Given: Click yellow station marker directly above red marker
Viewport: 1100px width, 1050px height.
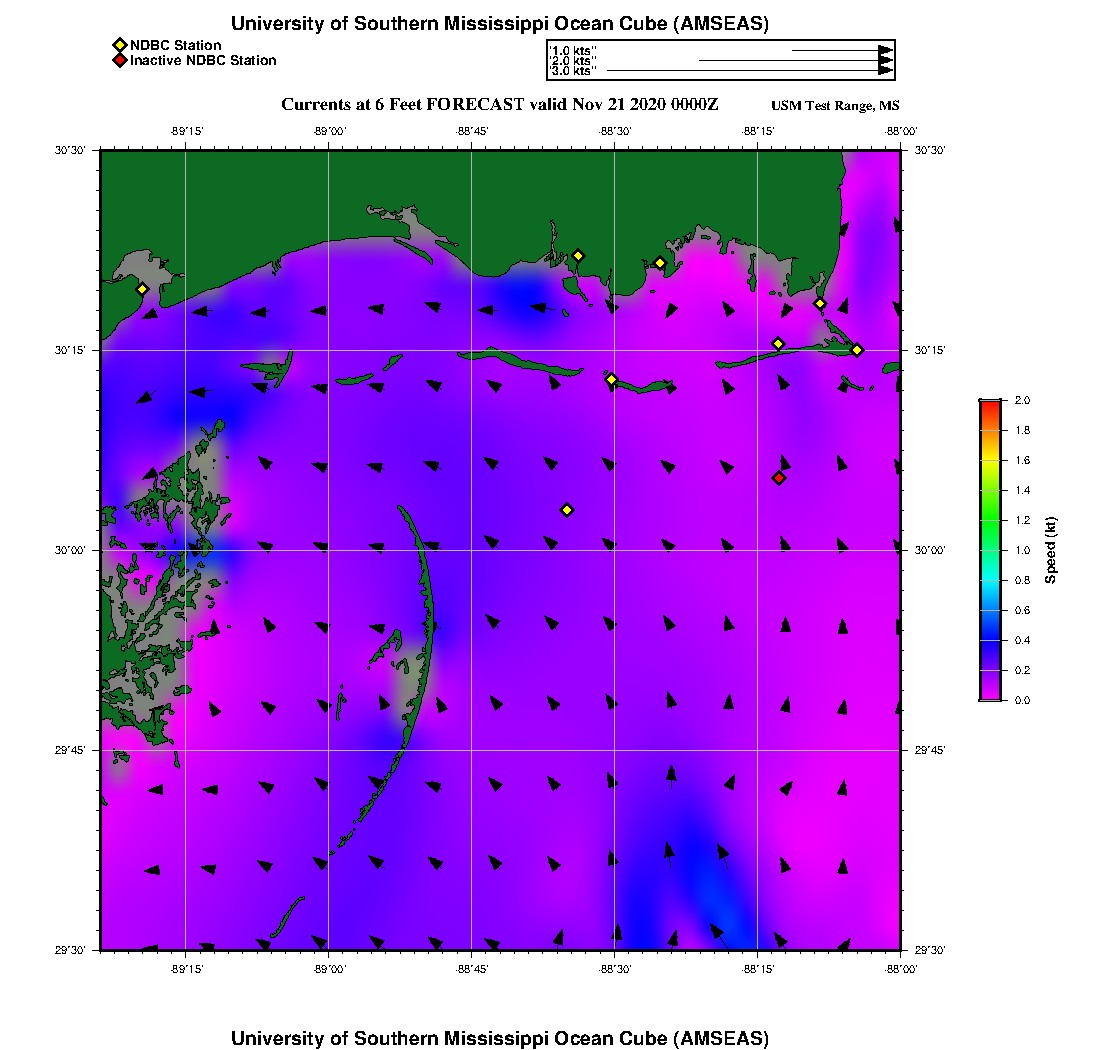Looking at the screenshot, I should [x=778, y=344].
